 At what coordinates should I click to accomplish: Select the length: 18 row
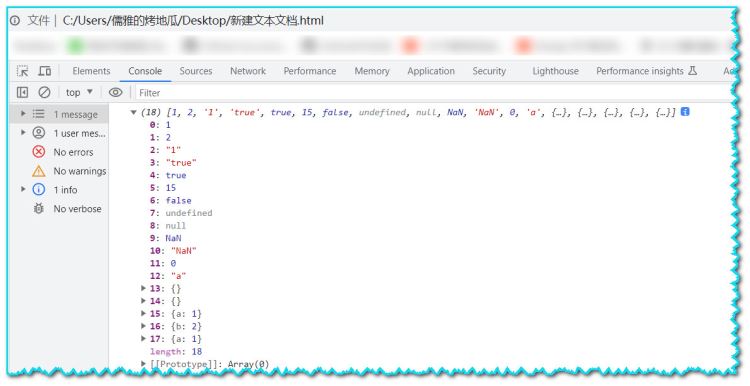(x=176, y=352)
